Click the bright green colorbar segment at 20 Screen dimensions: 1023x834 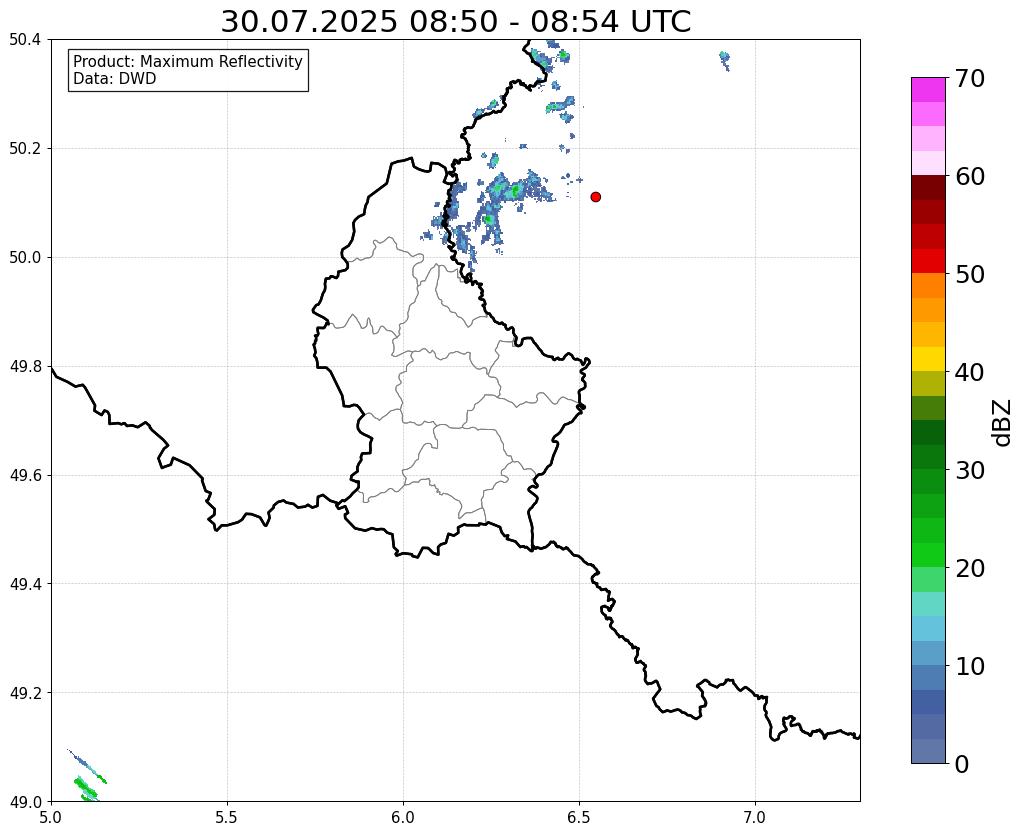(x=928, y=555)
